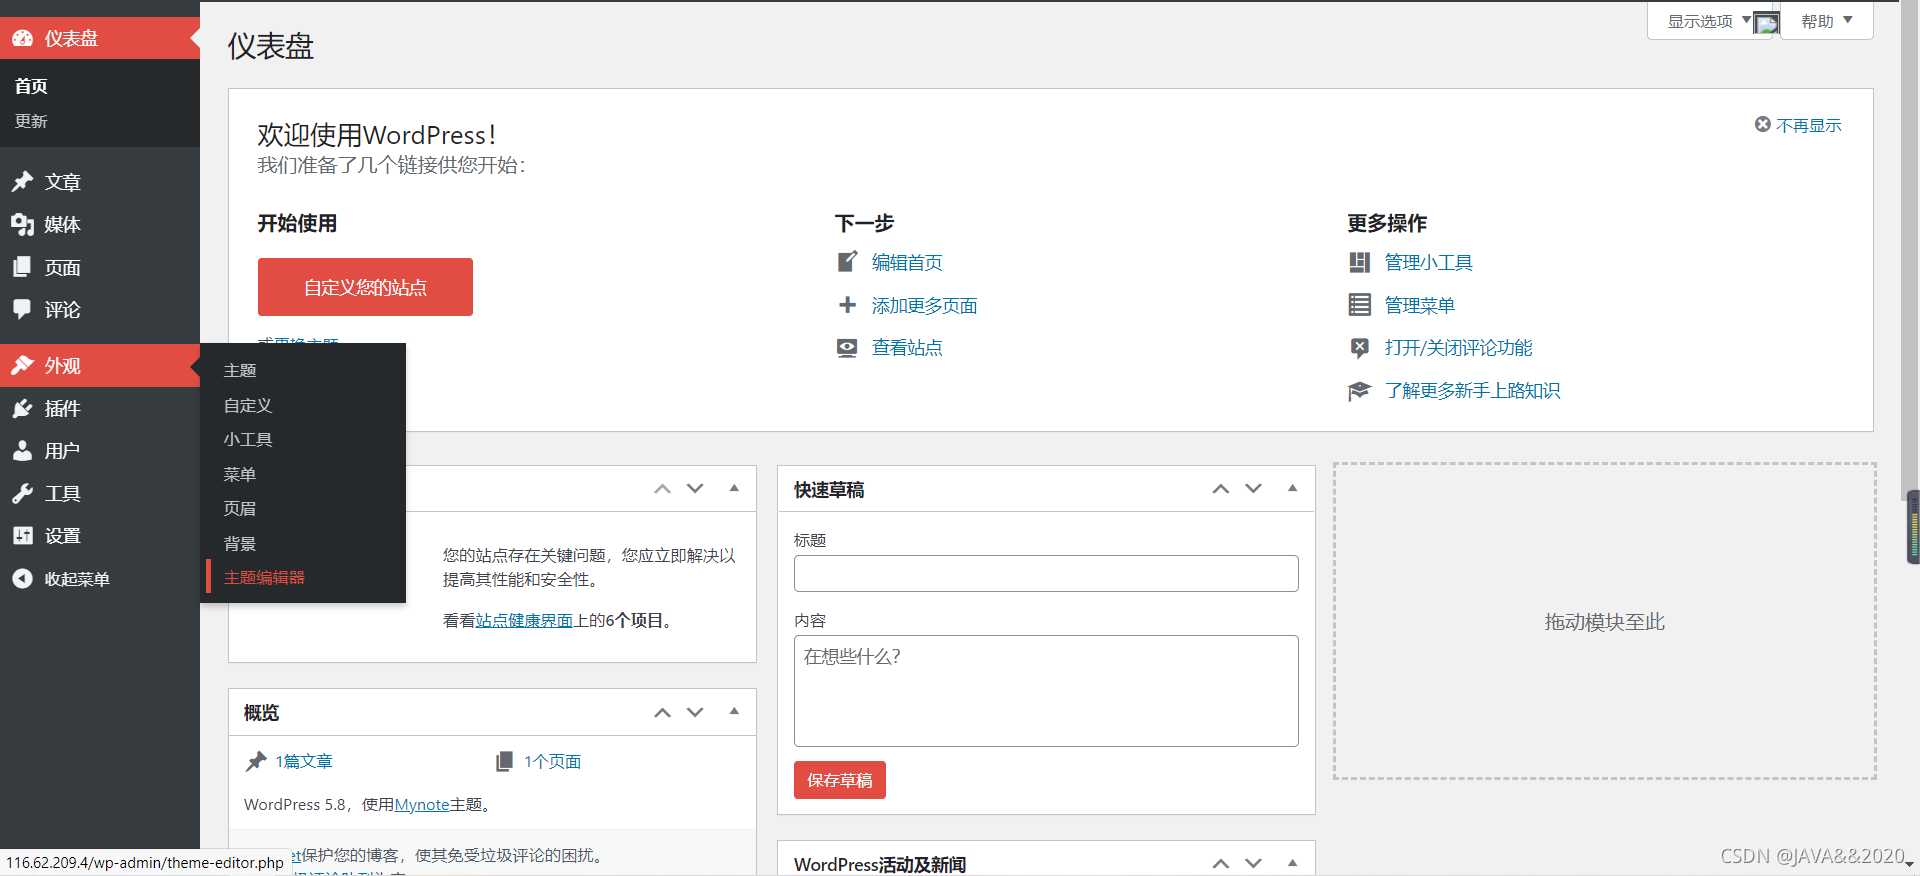Dismiss welcome panel via circle-x icon

(x=1763, y=124)
